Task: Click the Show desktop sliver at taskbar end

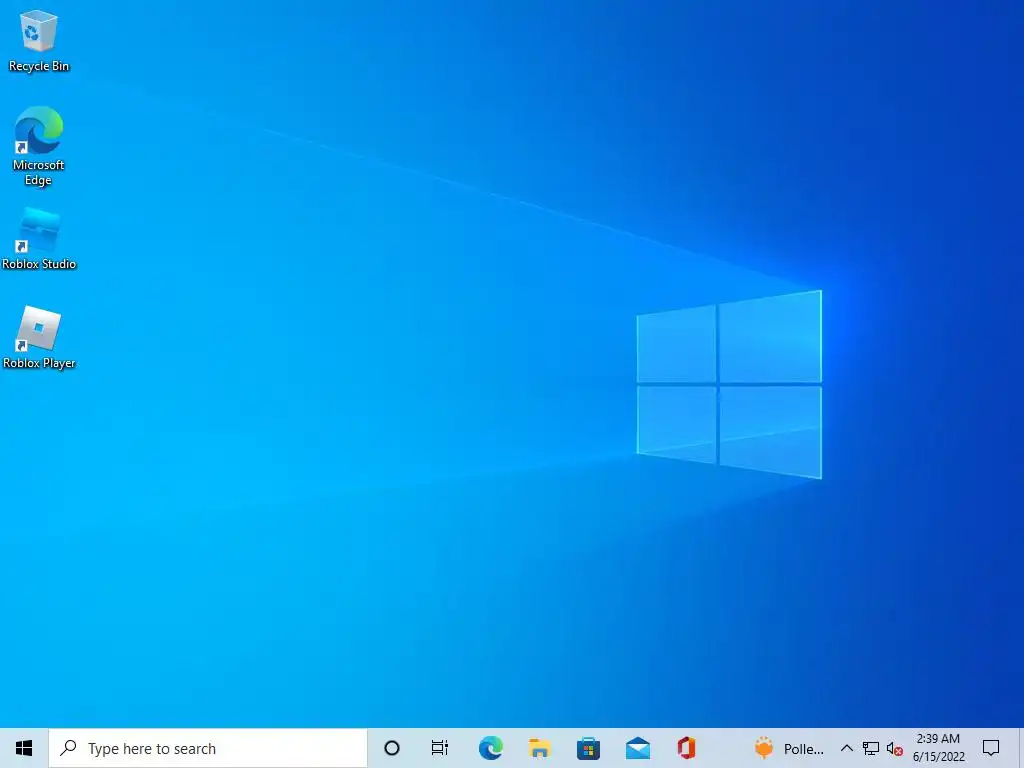Action: tap(1021, 748)
